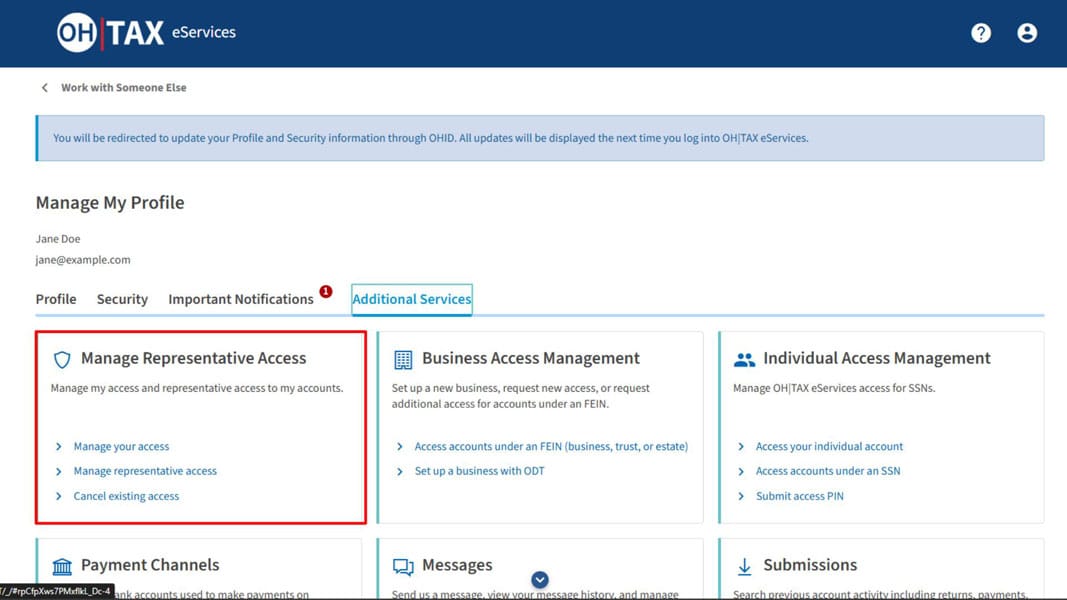Switch to the Security tab
The width and height of the screenshot is (1067, 600).
(x=122, y=299)
